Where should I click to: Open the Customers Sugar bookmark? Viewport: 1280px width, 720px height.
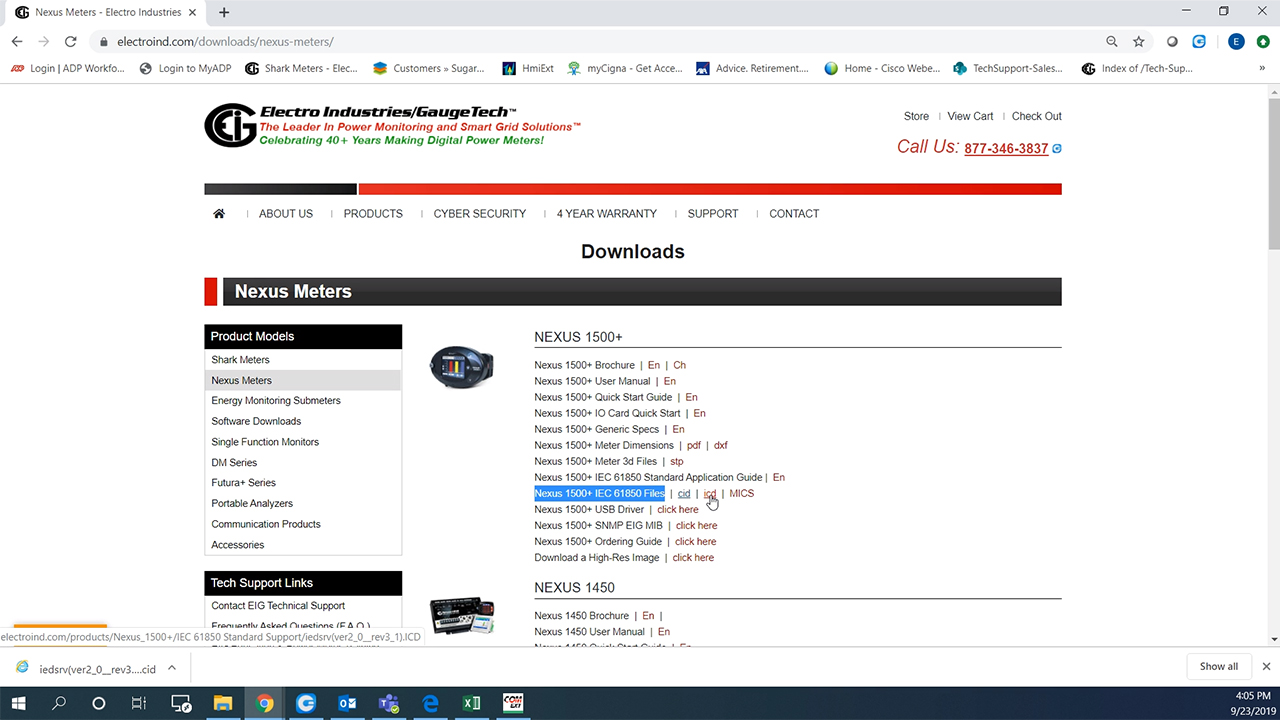point(429,68)
